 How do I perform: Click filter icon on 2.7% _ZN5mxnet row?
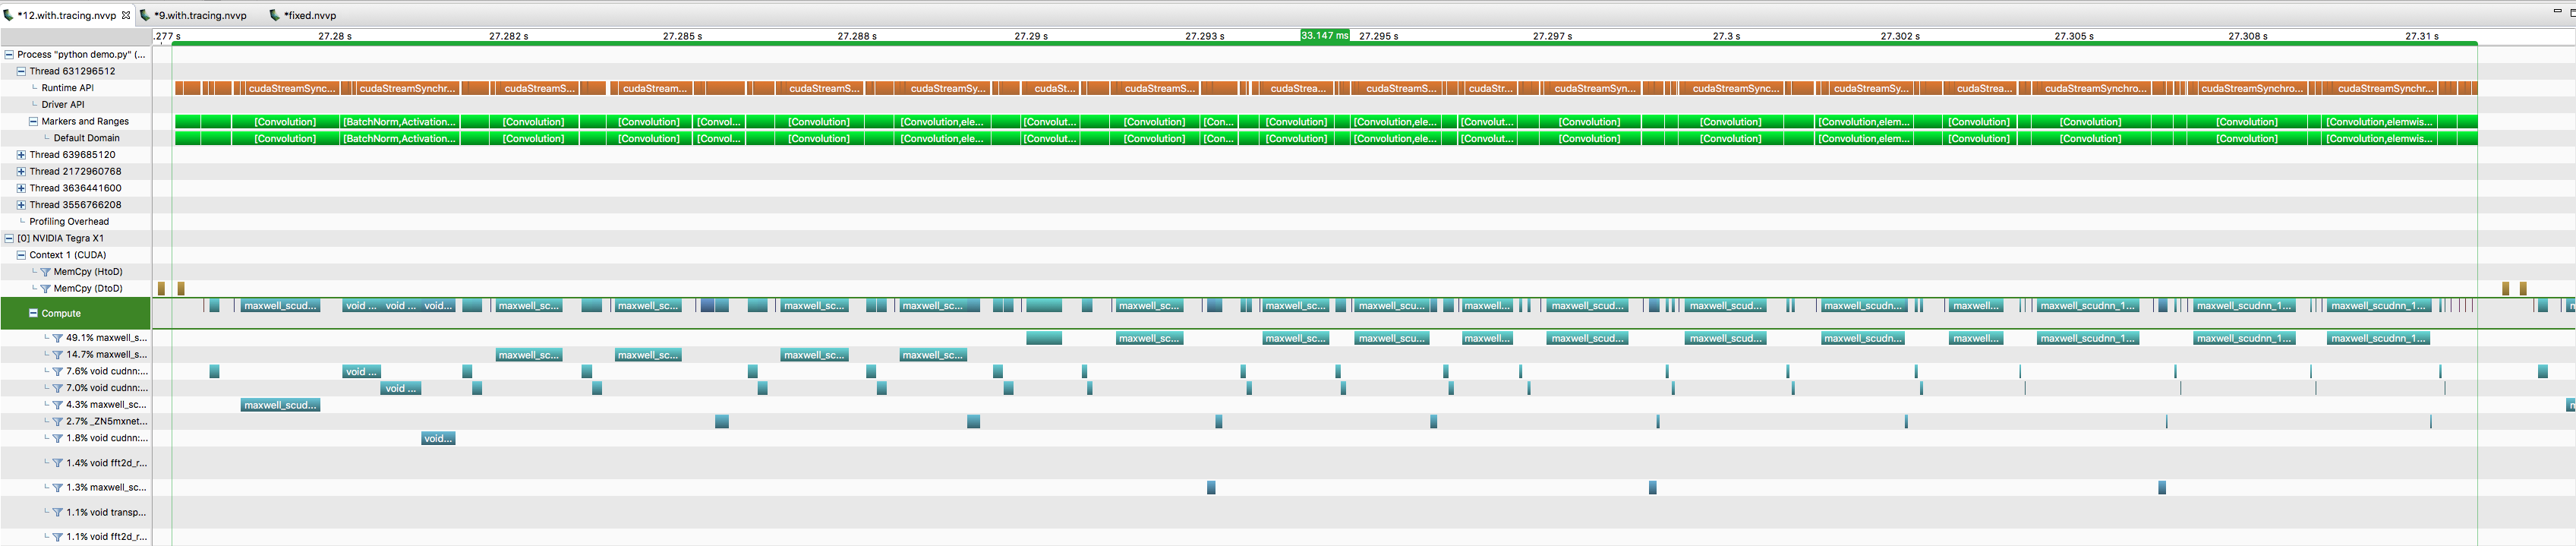[x=57, y=422]
